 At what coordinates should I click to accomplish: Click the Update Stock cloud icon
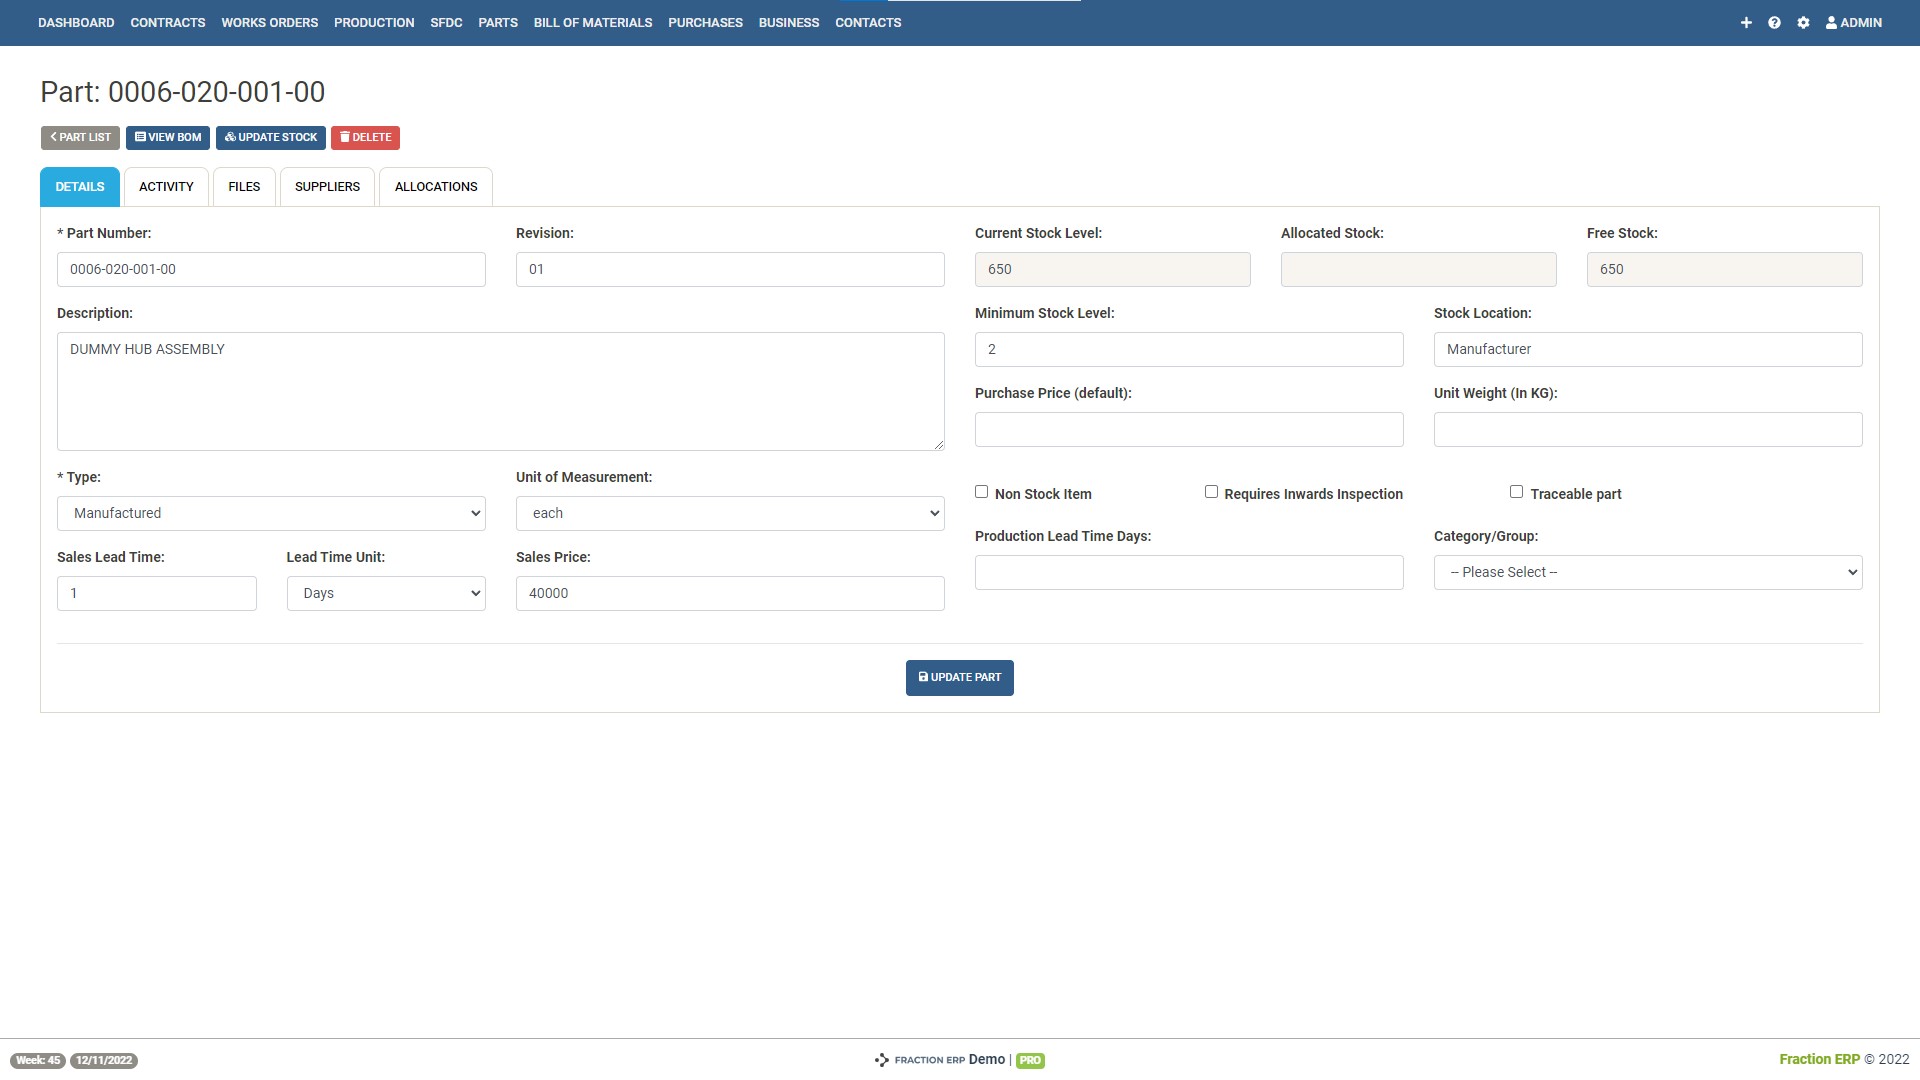coord(229,137)
